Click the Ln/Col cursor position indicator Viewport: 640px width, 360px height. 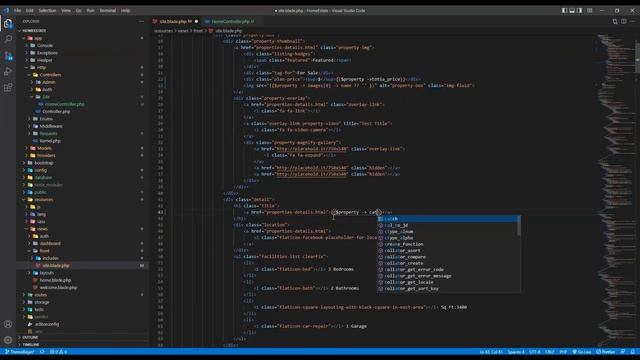491,352
